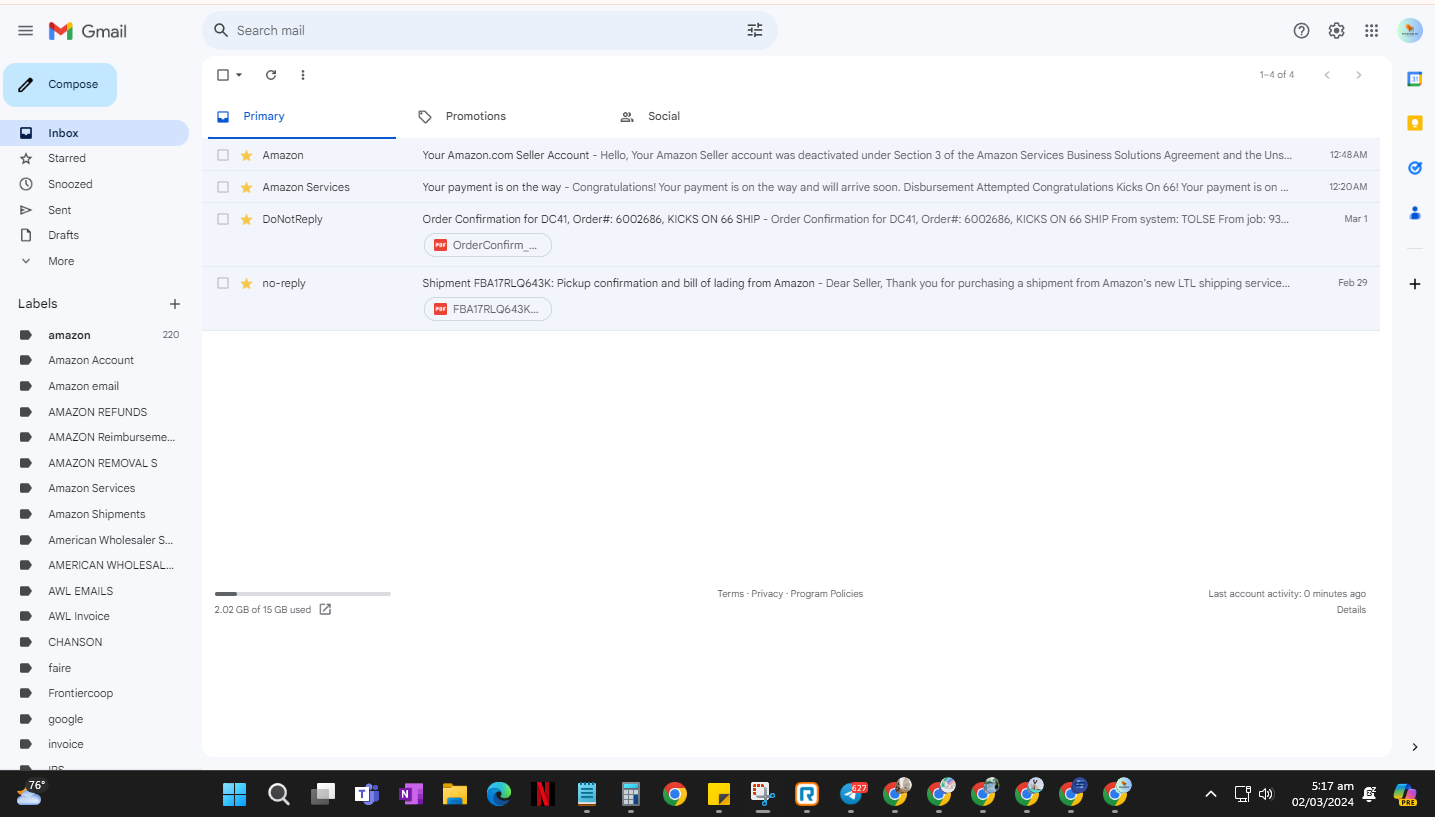Open Netflix from the taskbar
This screenshot has height=817, width=1435.
pos(542,794)
